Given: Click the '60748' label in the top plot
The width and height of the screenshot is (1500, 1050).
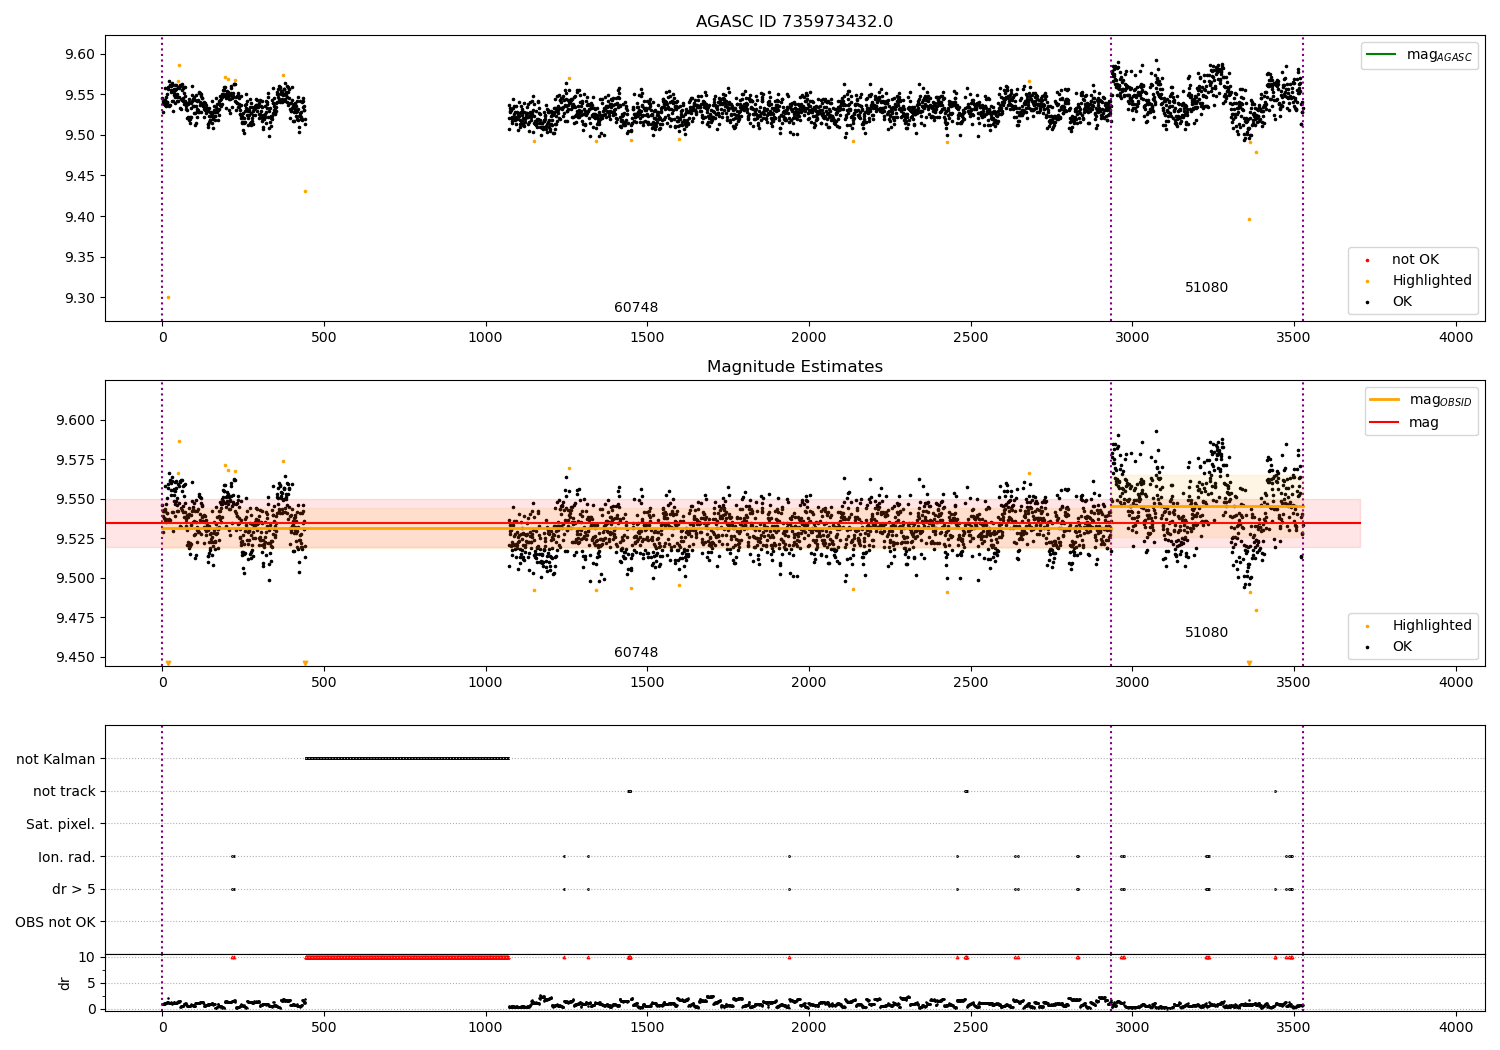Looking at the screenshot, I should (x=636, y=308).
